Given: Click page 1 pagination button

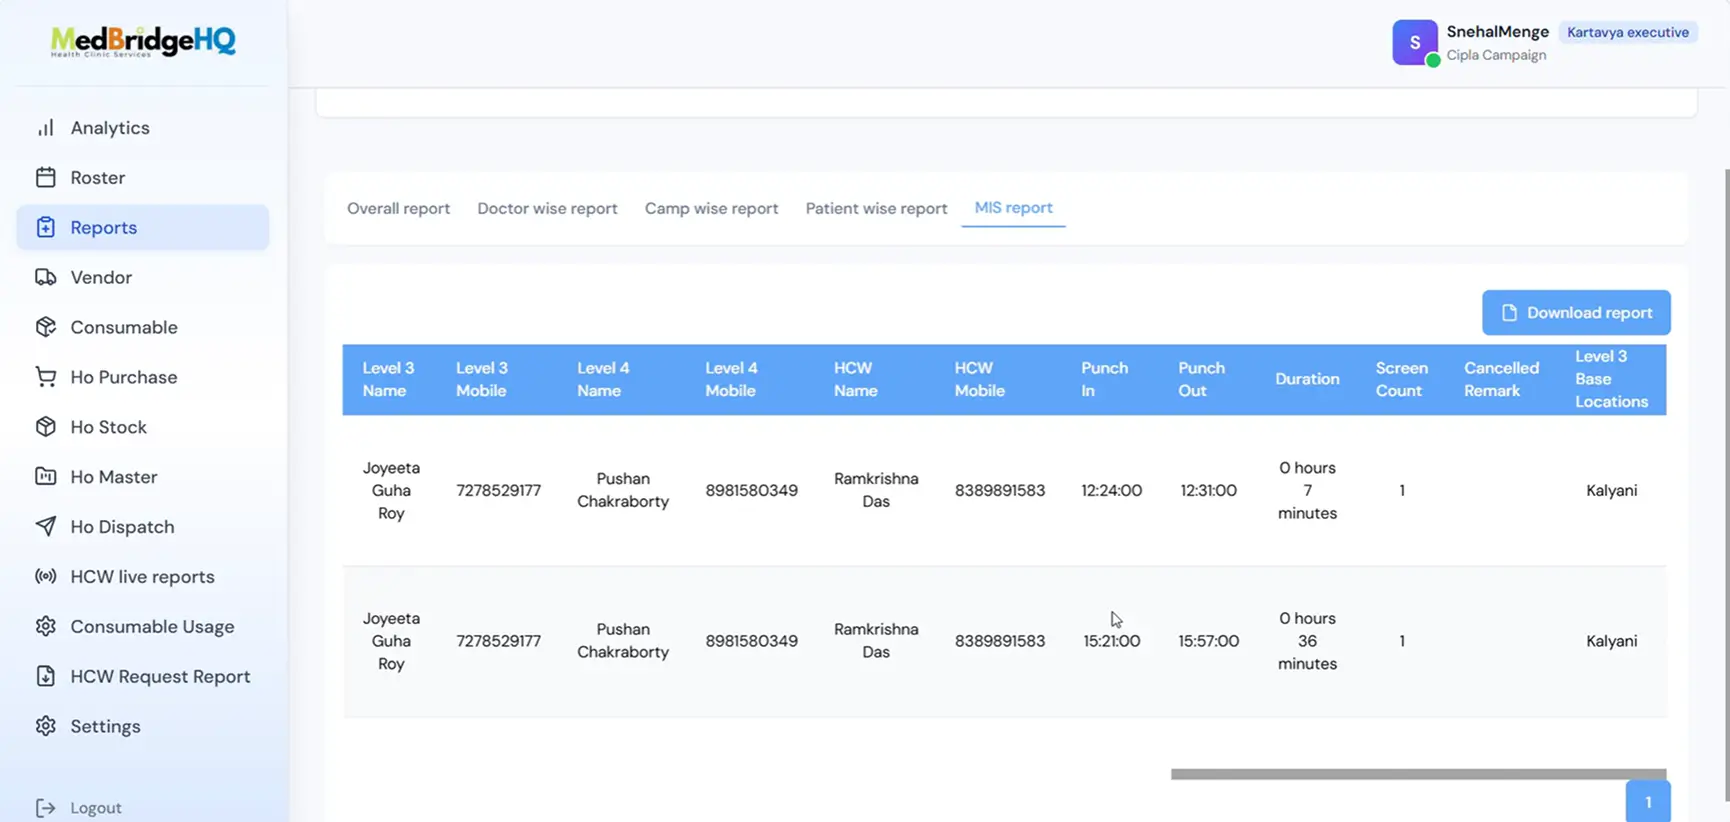Looking at the screenshot, I should 1648,802.
